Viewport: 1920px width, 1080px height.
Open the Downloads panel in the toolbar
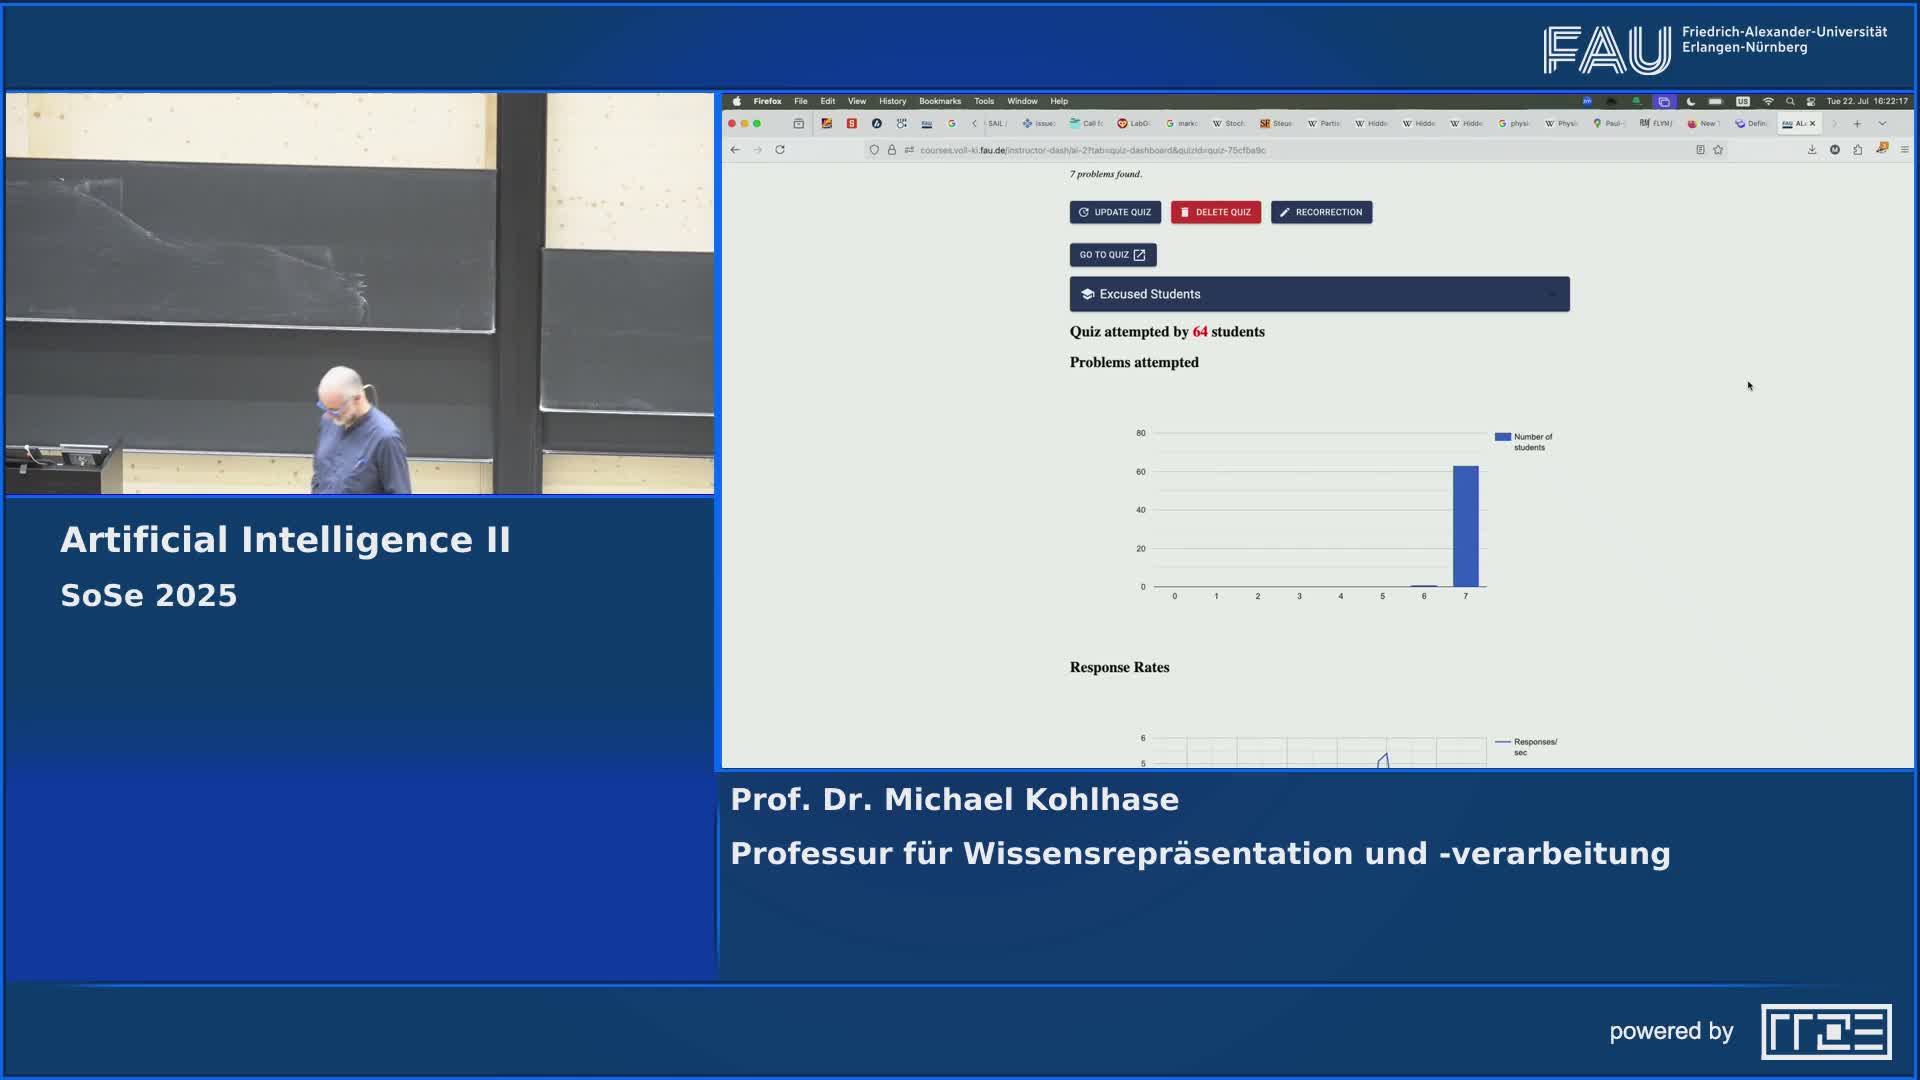click(x=1812, y=150)
